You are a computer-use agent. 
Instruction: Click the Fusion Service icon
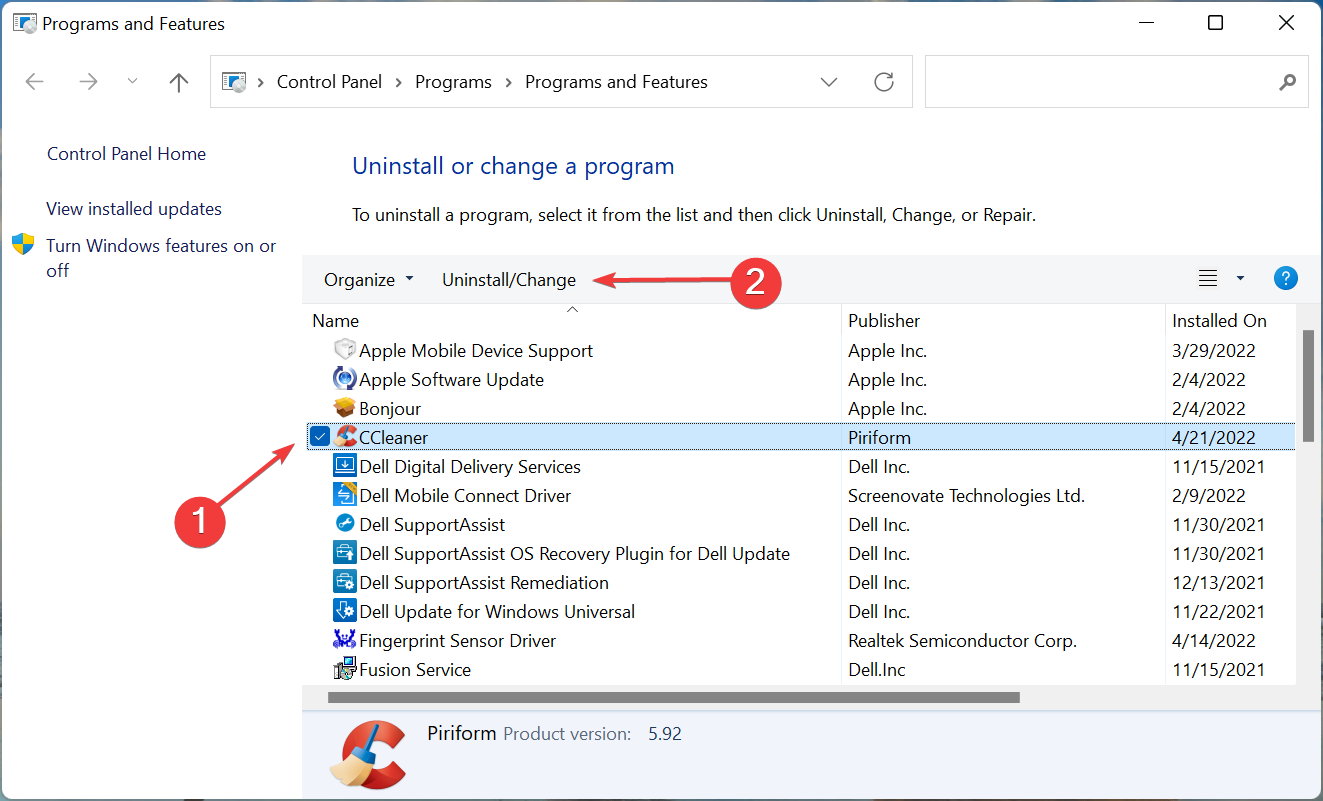point(345,669)
